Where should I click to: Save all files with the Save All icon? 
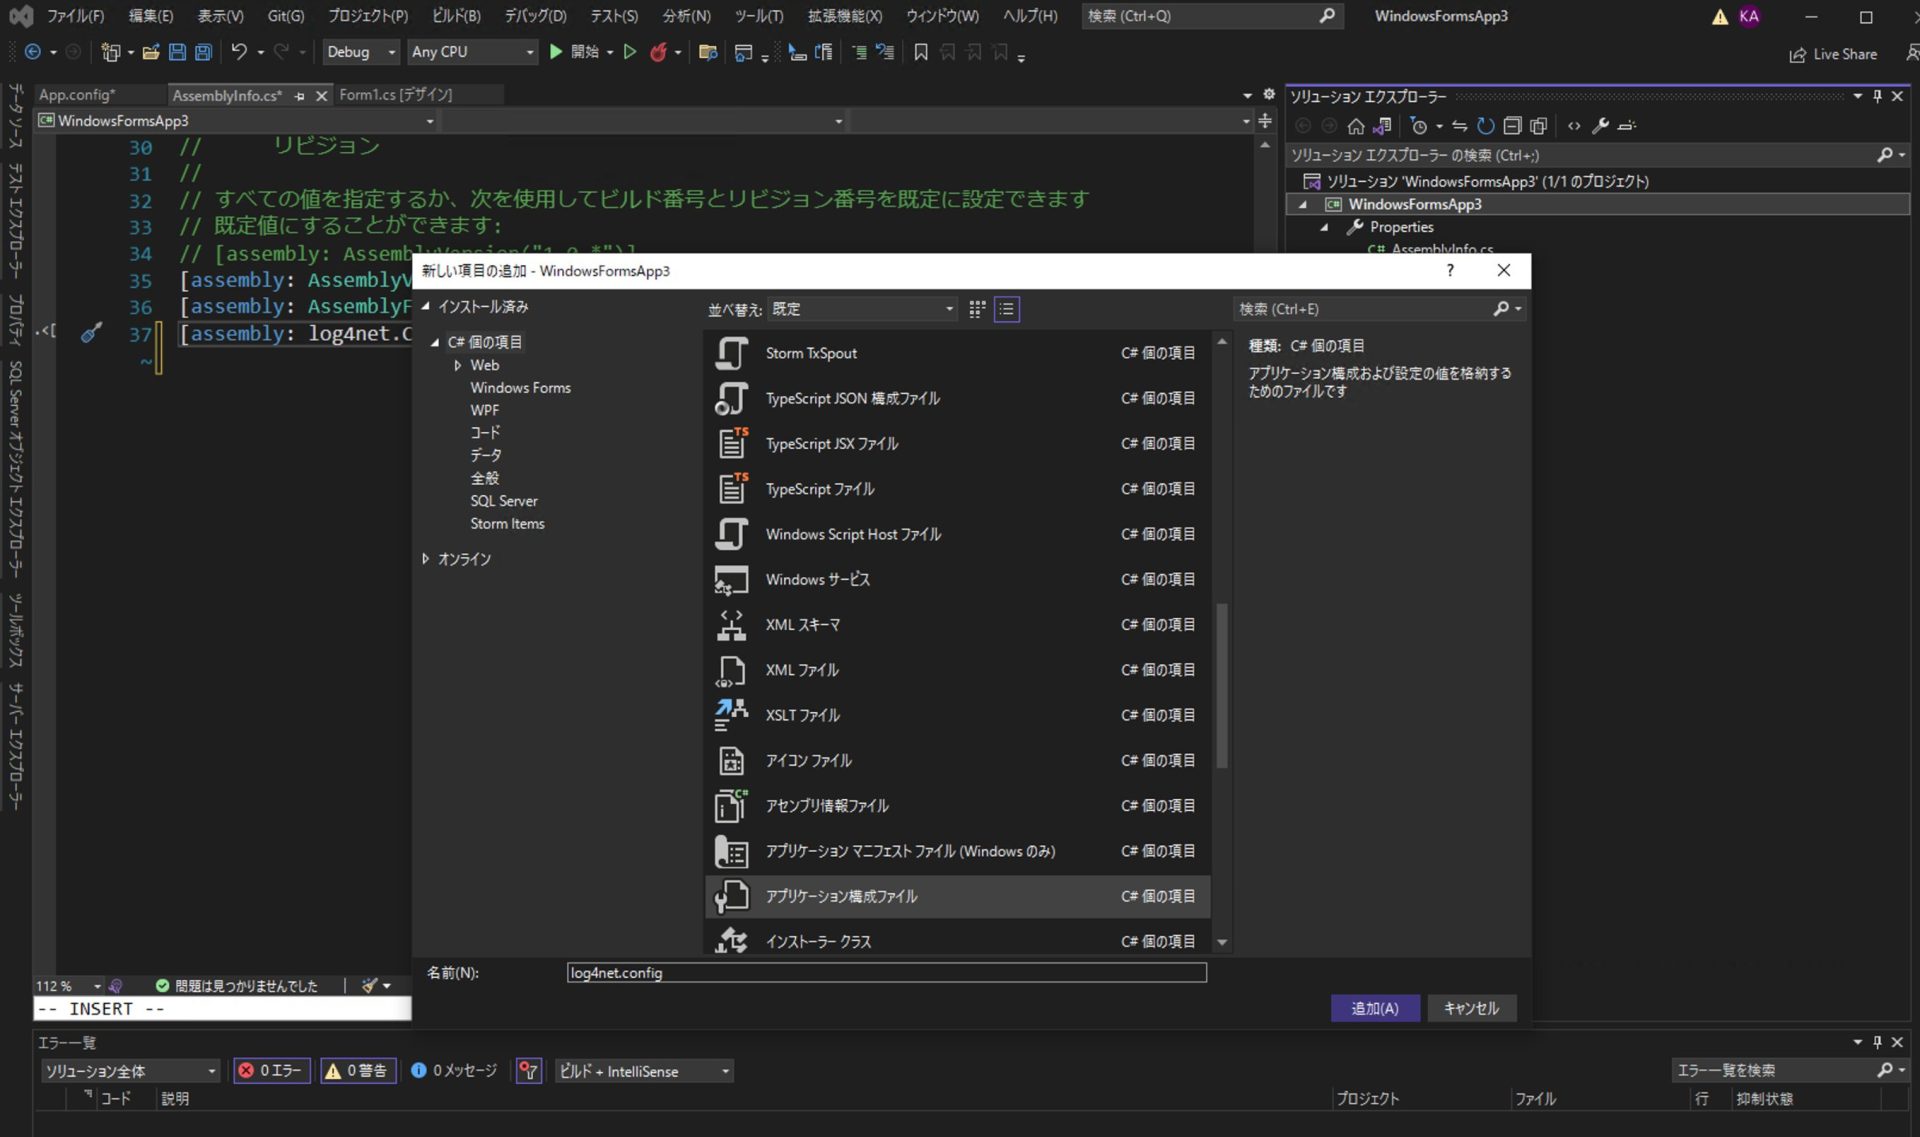click(x=204, y=52)
